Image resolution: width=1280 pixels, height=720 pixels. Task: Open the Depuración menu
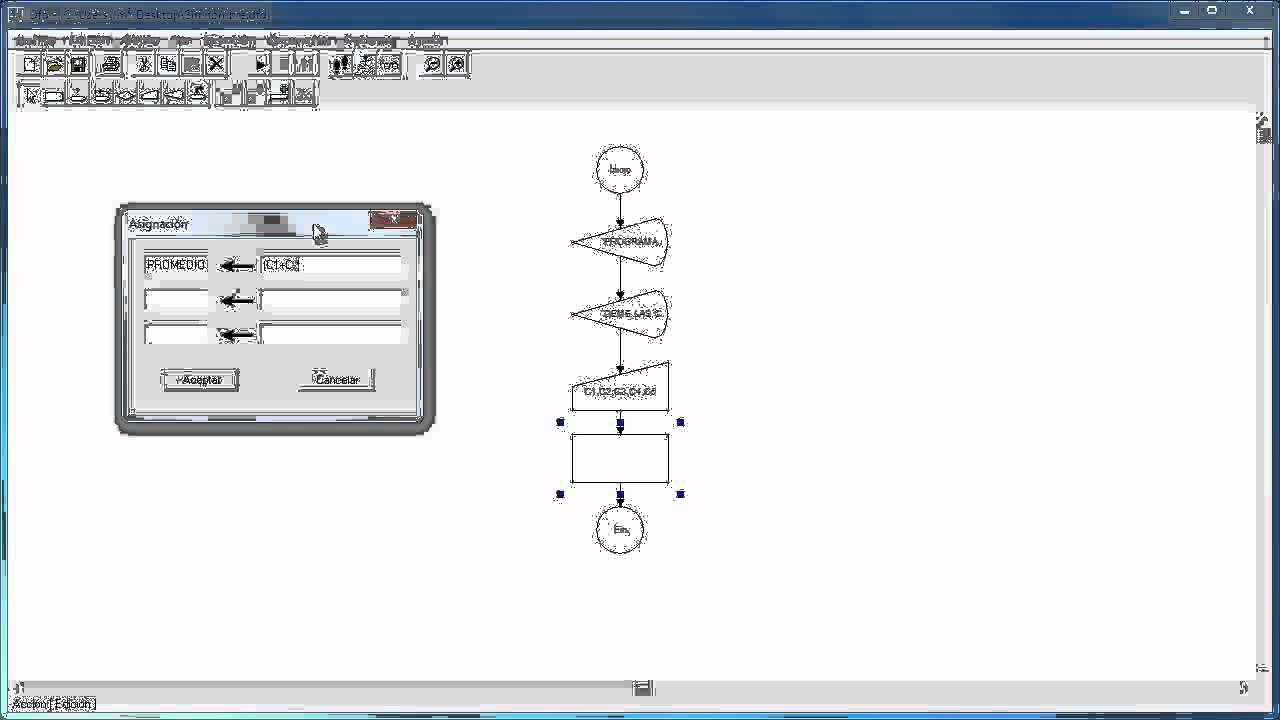click(x=301, y=41)
